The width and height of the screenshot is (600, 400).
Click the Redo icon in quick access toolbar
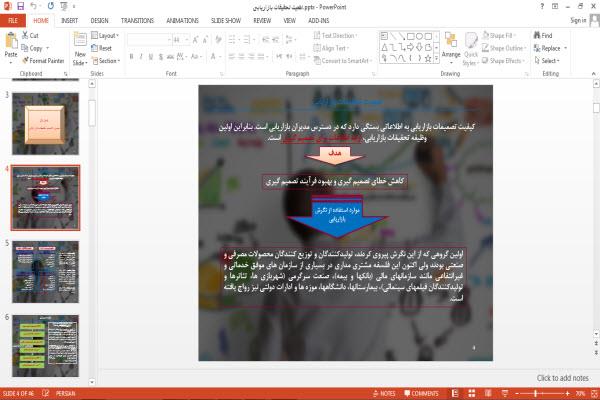(x=51, y=6)
